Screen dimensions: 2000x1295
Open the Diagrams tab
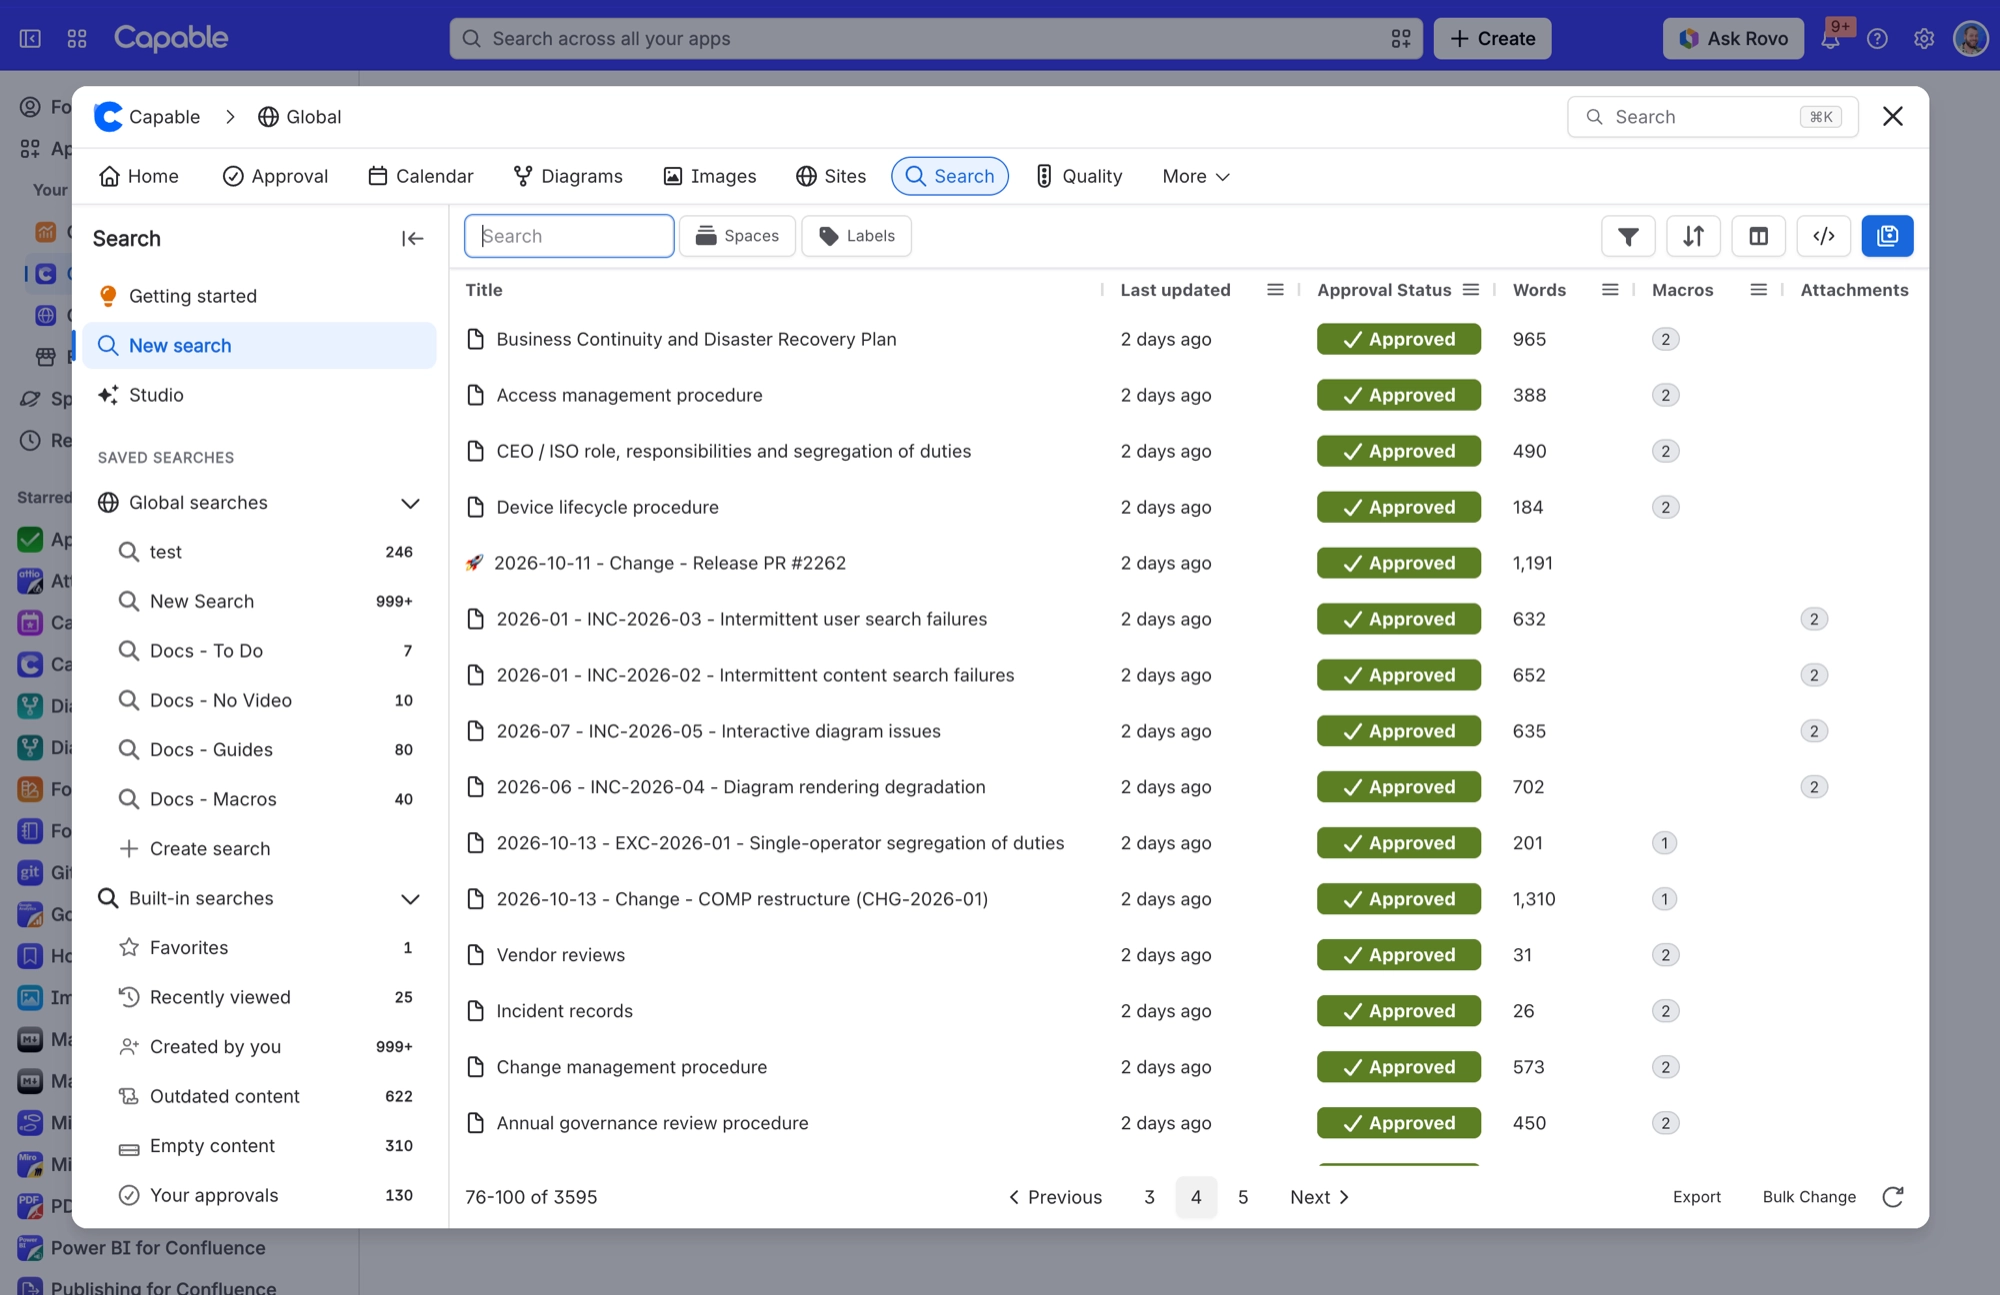coord(568,176)
